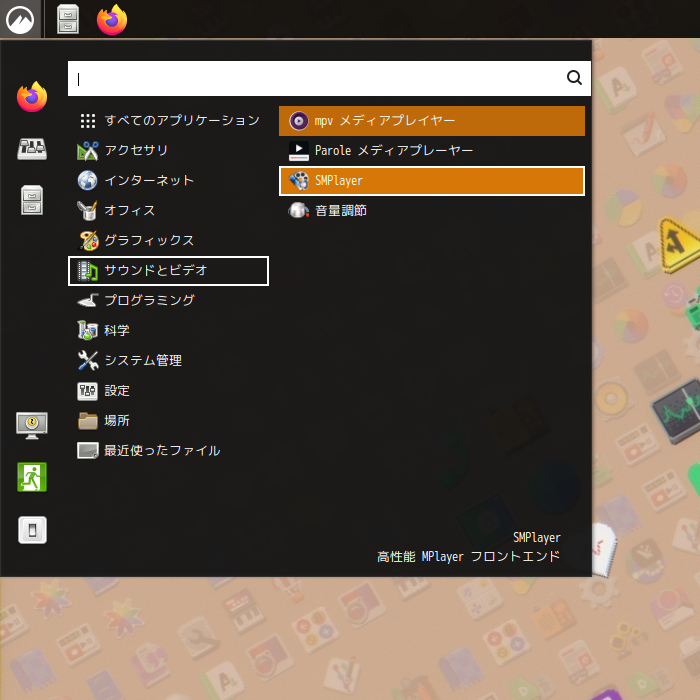Open the アクセサリ category
The height and width of the screenshot is (700, 700).
[168, 150]
